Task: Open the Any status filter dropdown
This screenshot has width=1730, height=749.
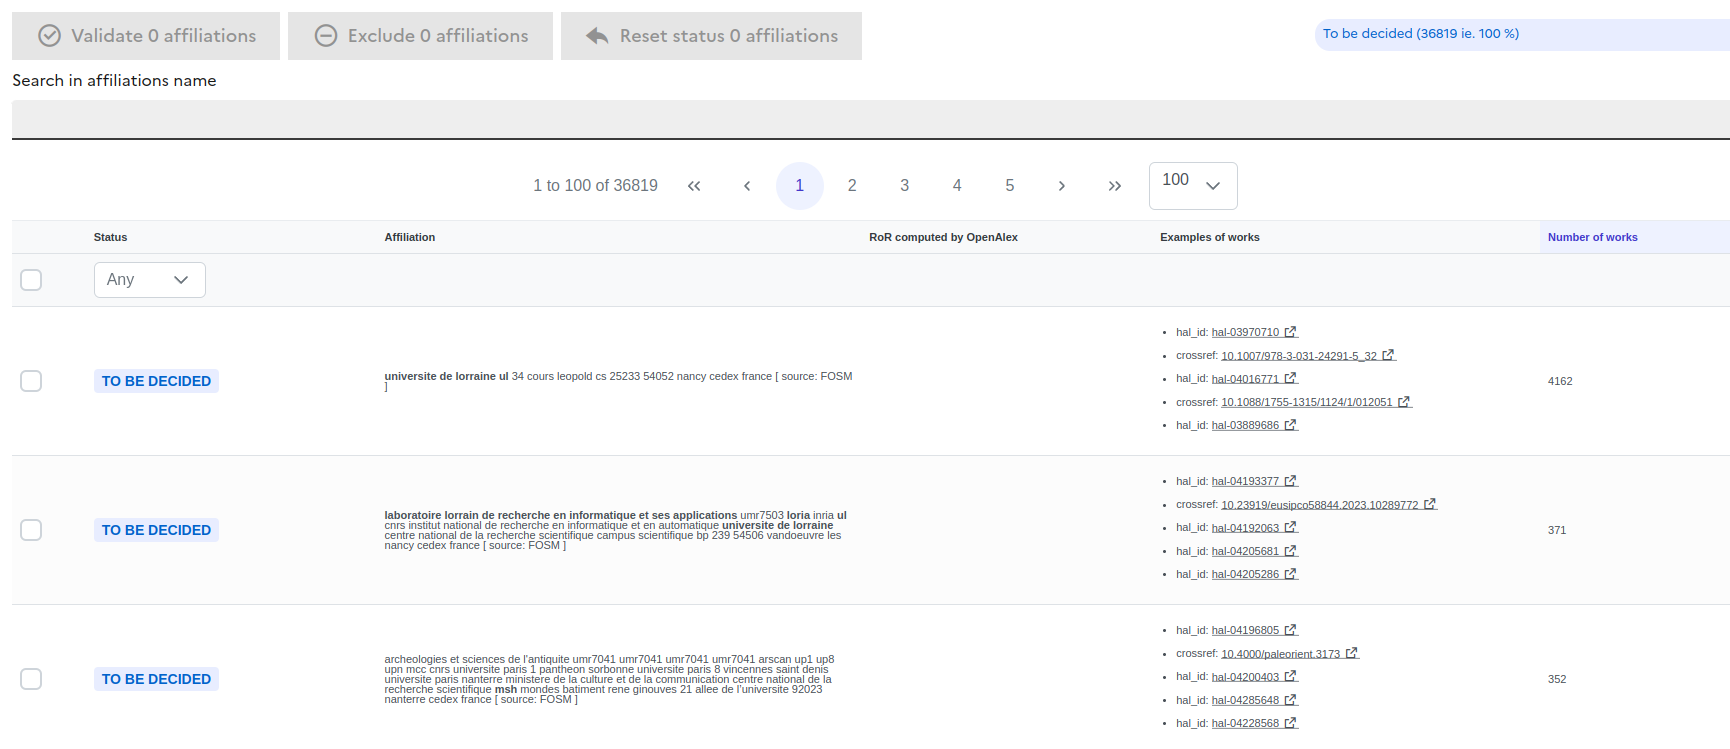Action: (149, 280)
